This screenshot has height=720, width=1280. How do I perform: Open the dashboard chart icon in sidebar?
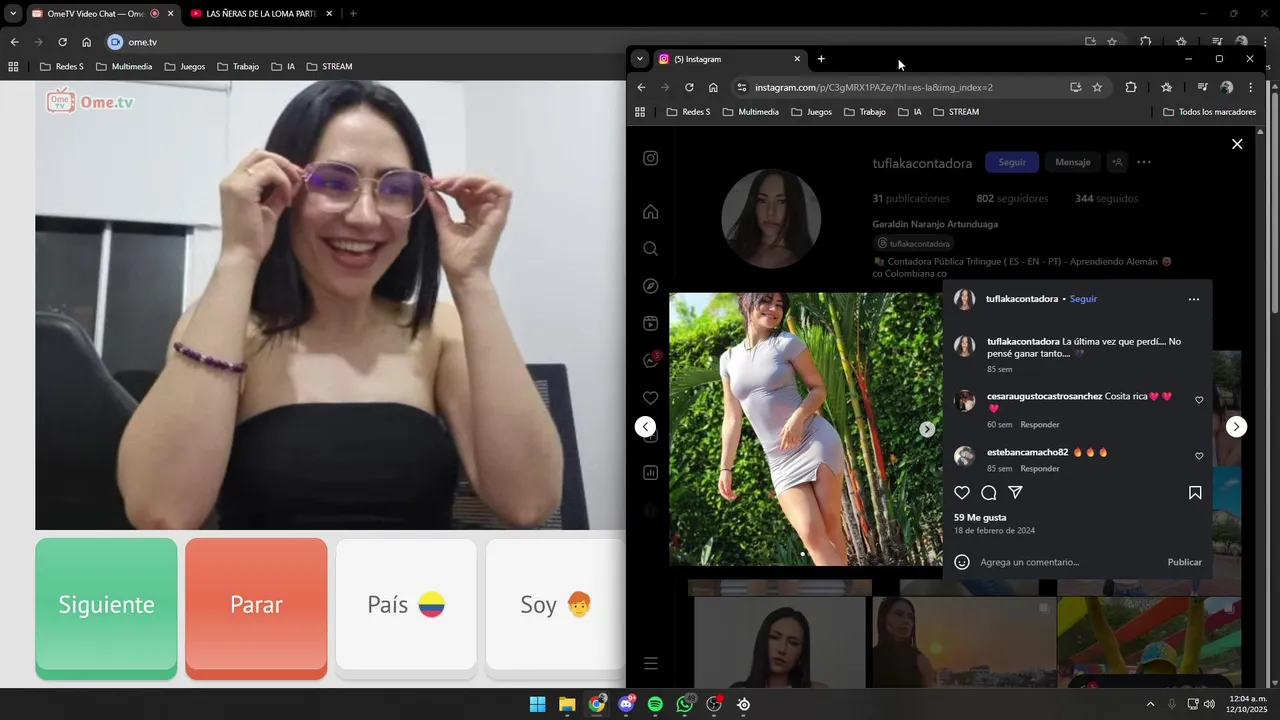click(650, 472)
